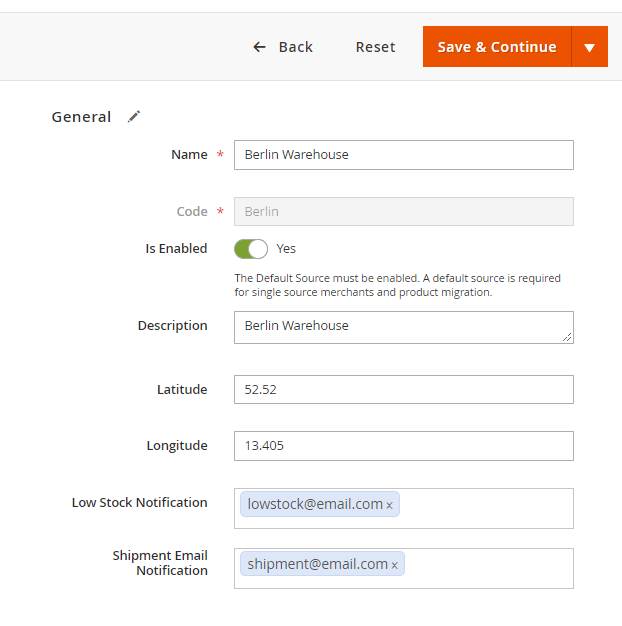Focus the Name field with Berlin Warehouse
The width and height of the screenshot is (622, 626).
coord(403,155)
